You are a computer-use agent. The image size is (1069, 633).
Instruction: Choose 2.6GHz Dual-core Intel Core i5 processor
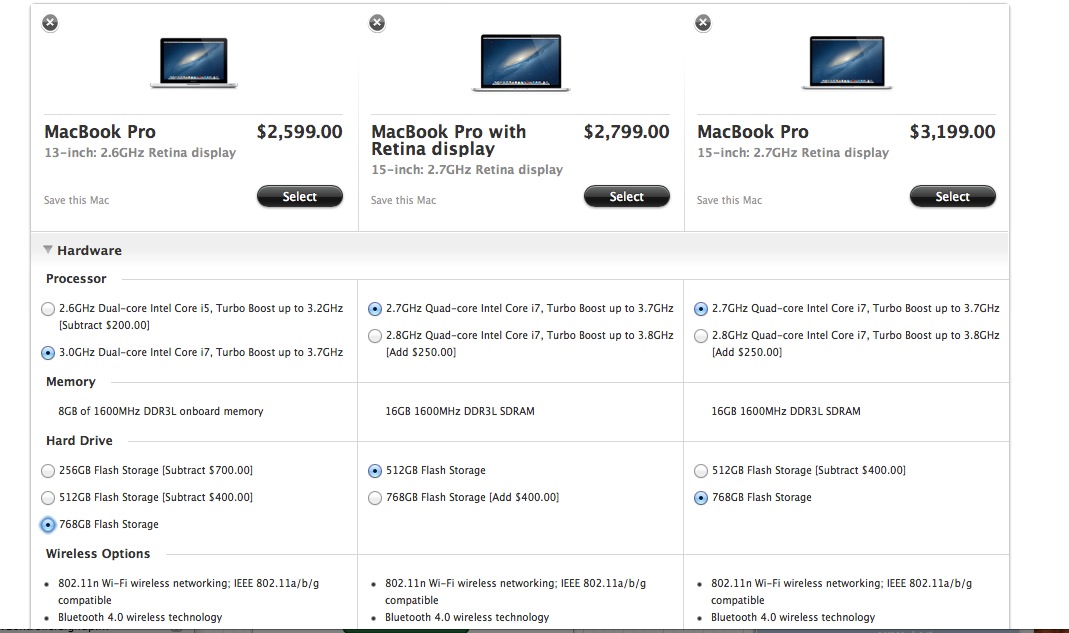click(x=48, y=309)
